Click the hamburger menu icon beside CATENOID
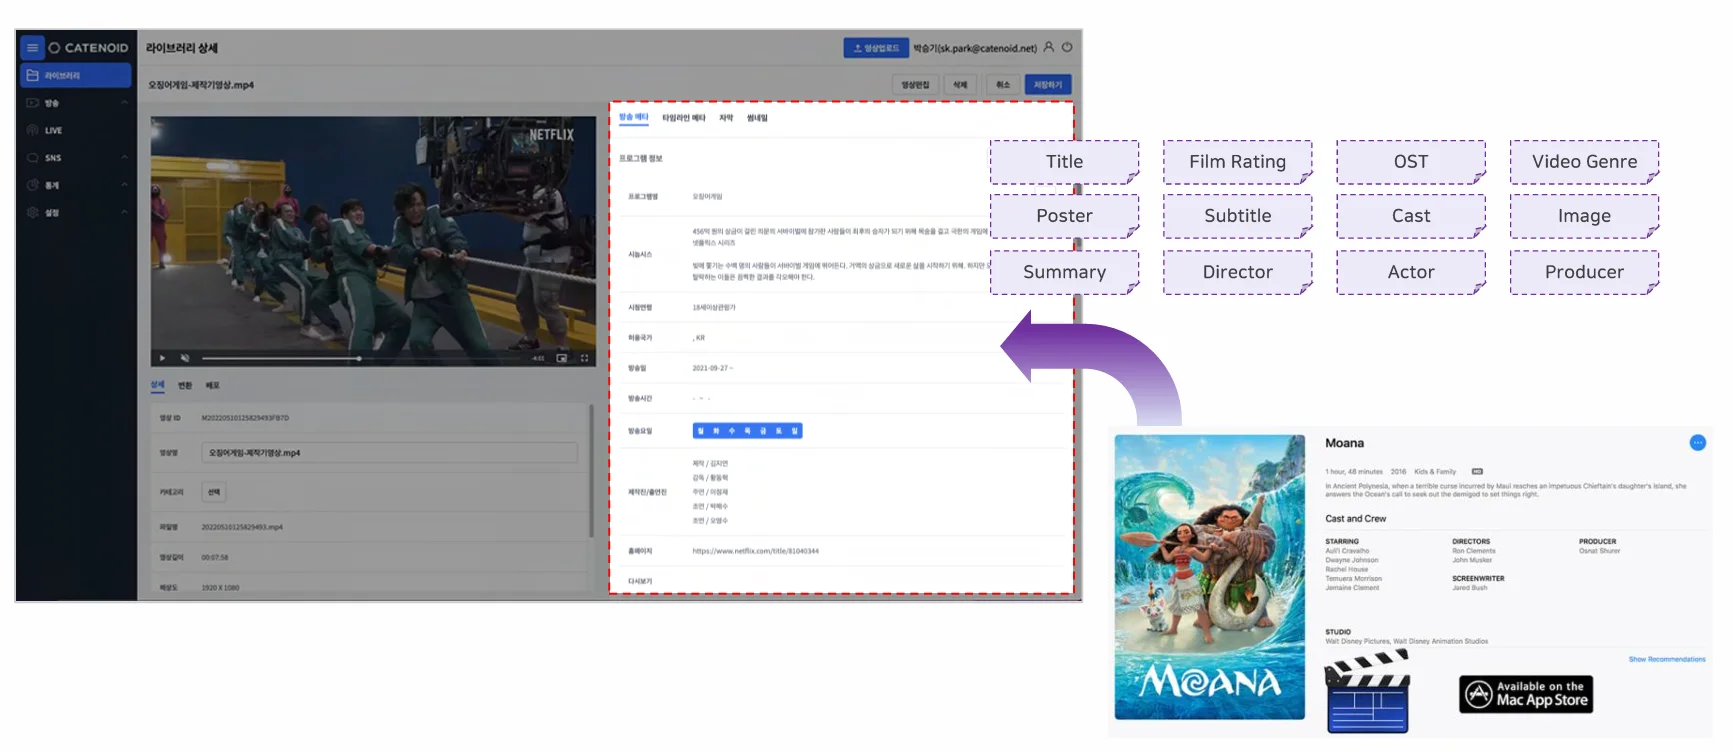The height and width of the screenshot is (752, 1735). 32,47
